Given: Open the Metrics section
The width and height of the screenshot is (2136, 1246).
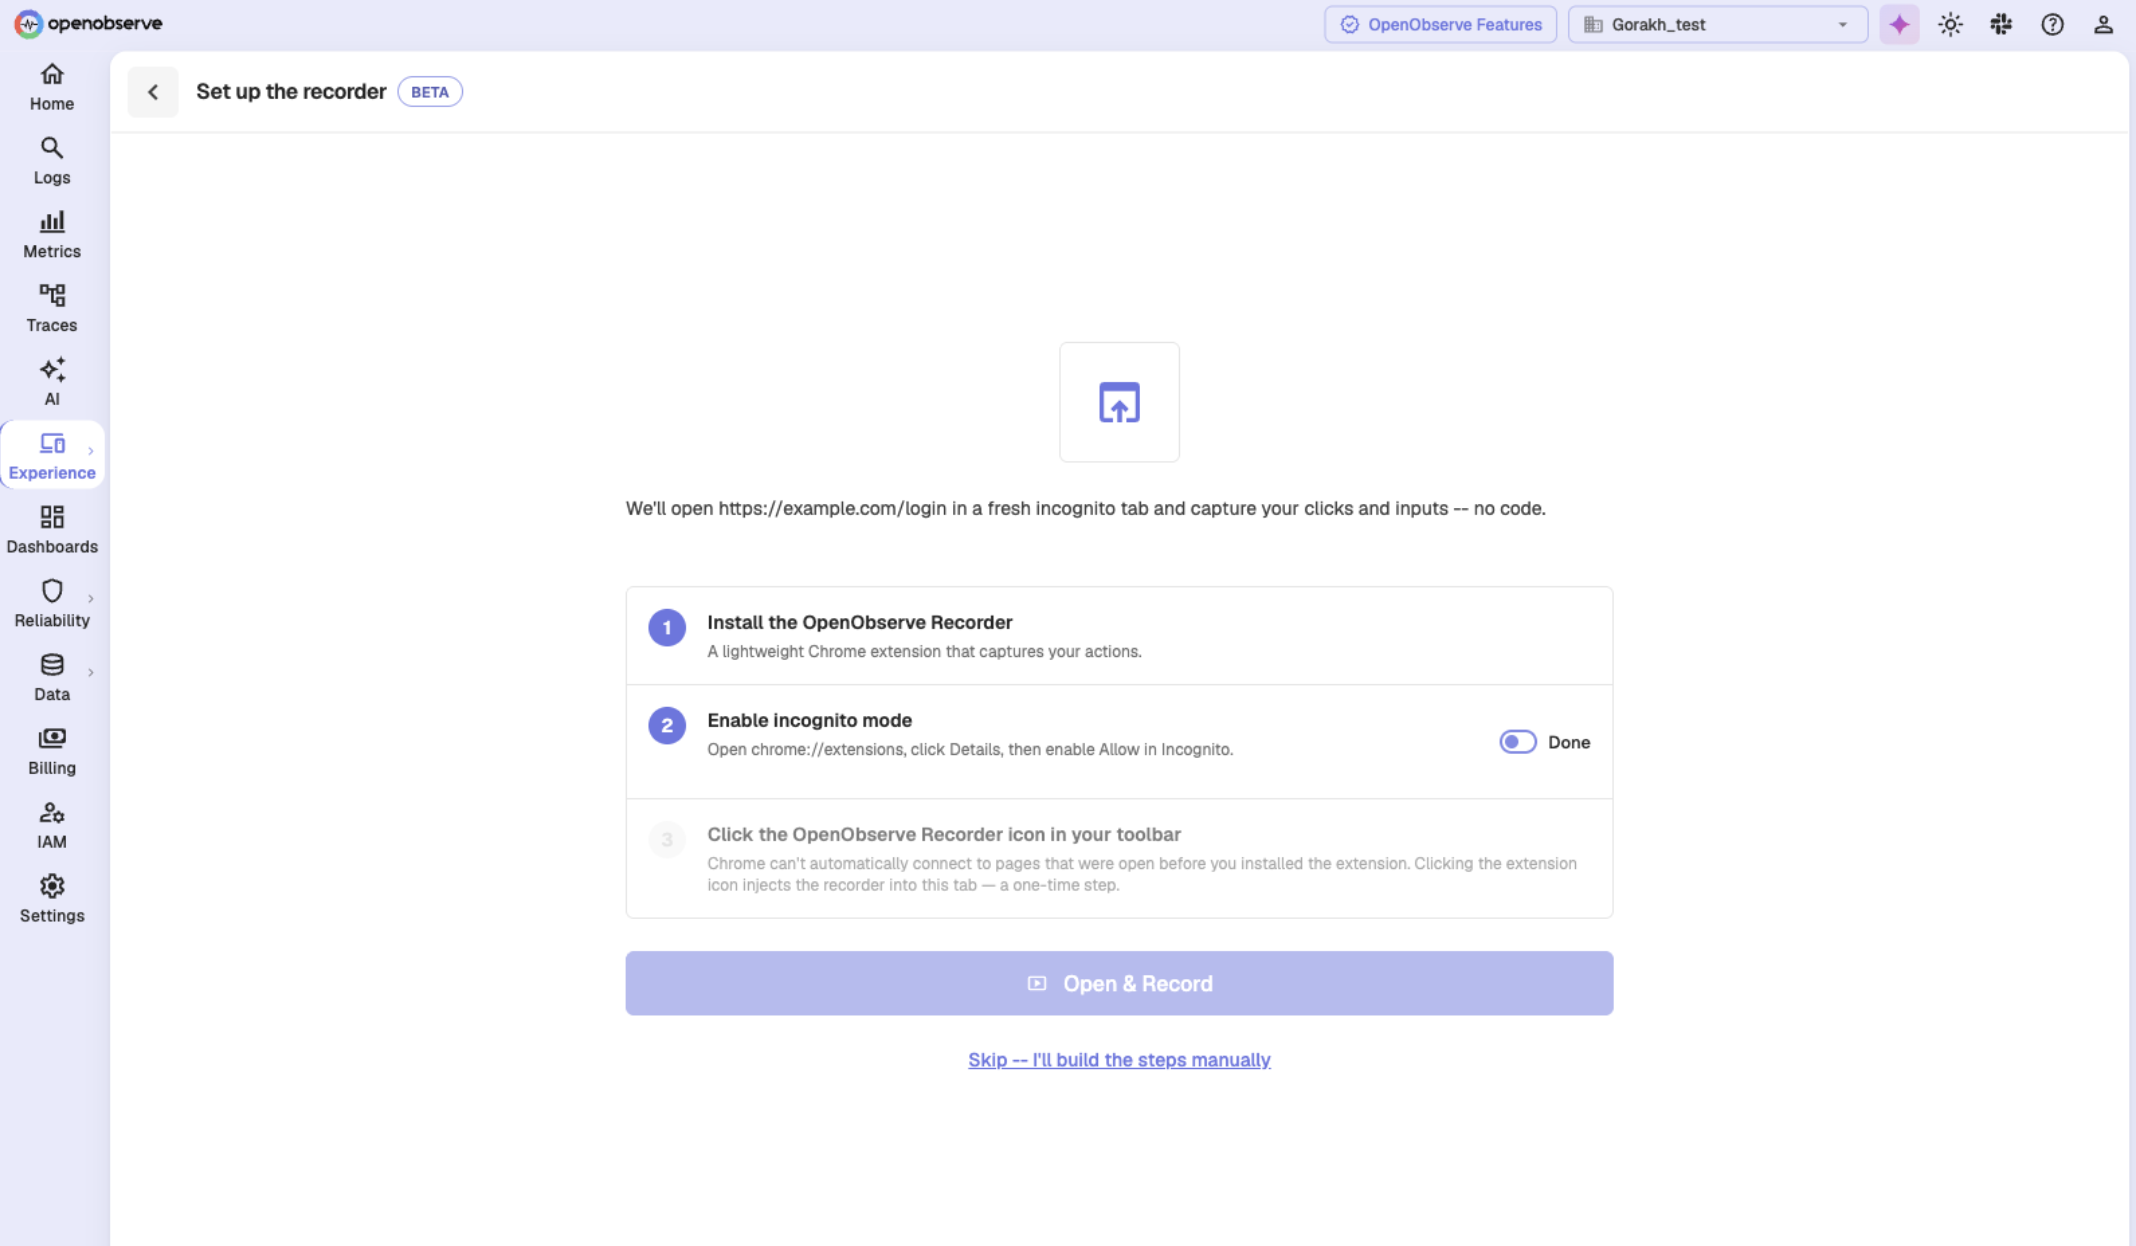Looking at the screenshot, I should pyautogui.click(x=52, y=235).
